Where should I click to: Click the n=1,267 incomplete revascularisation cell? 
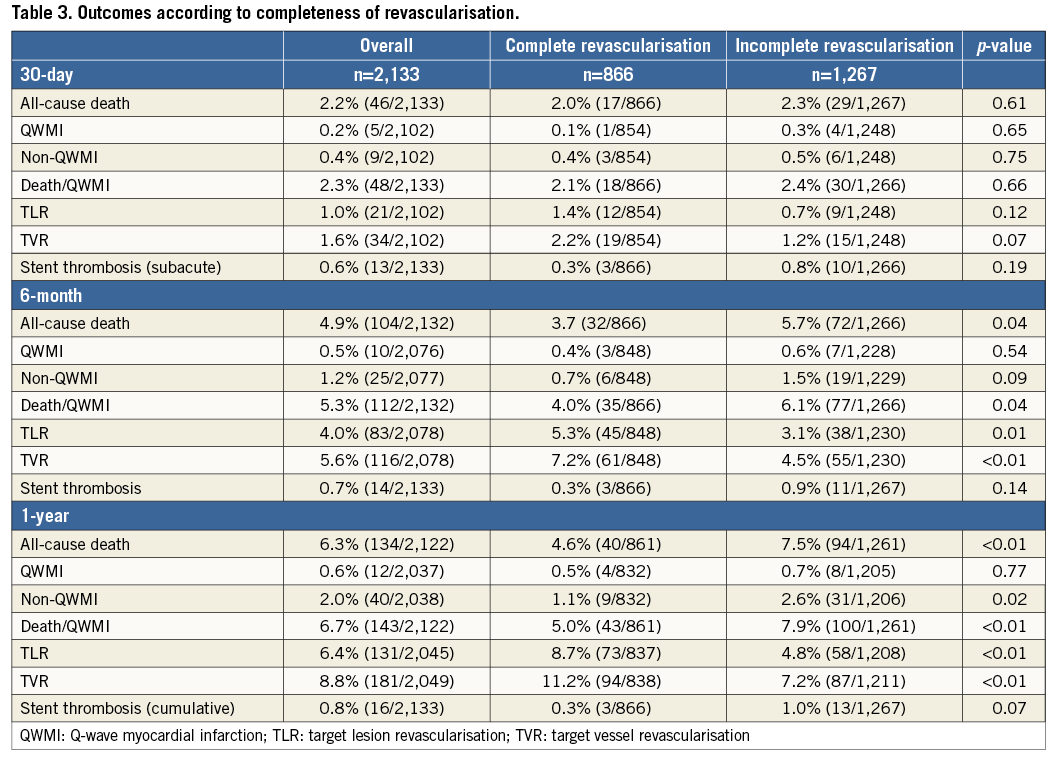(844, 74)
